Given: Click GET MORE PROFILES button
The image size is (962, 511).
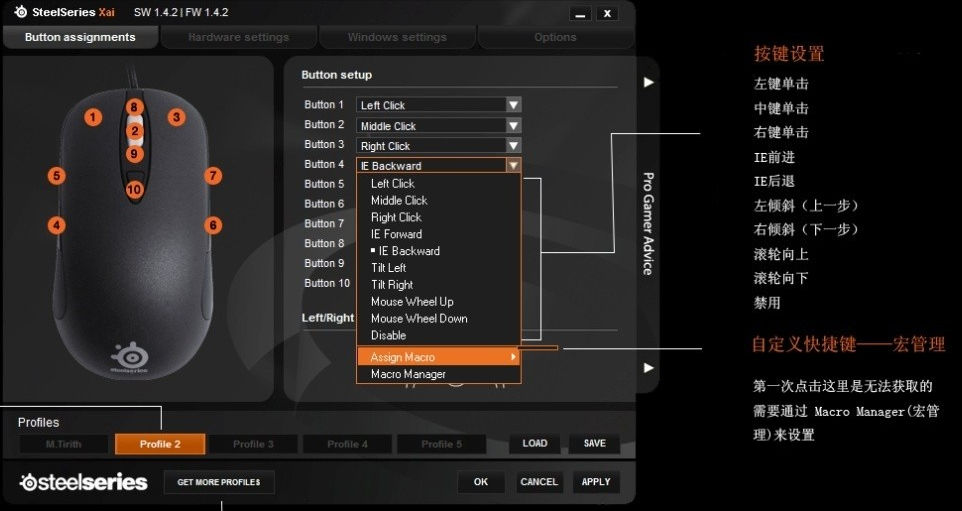Looking at the screenshot, I should [219, 482].
